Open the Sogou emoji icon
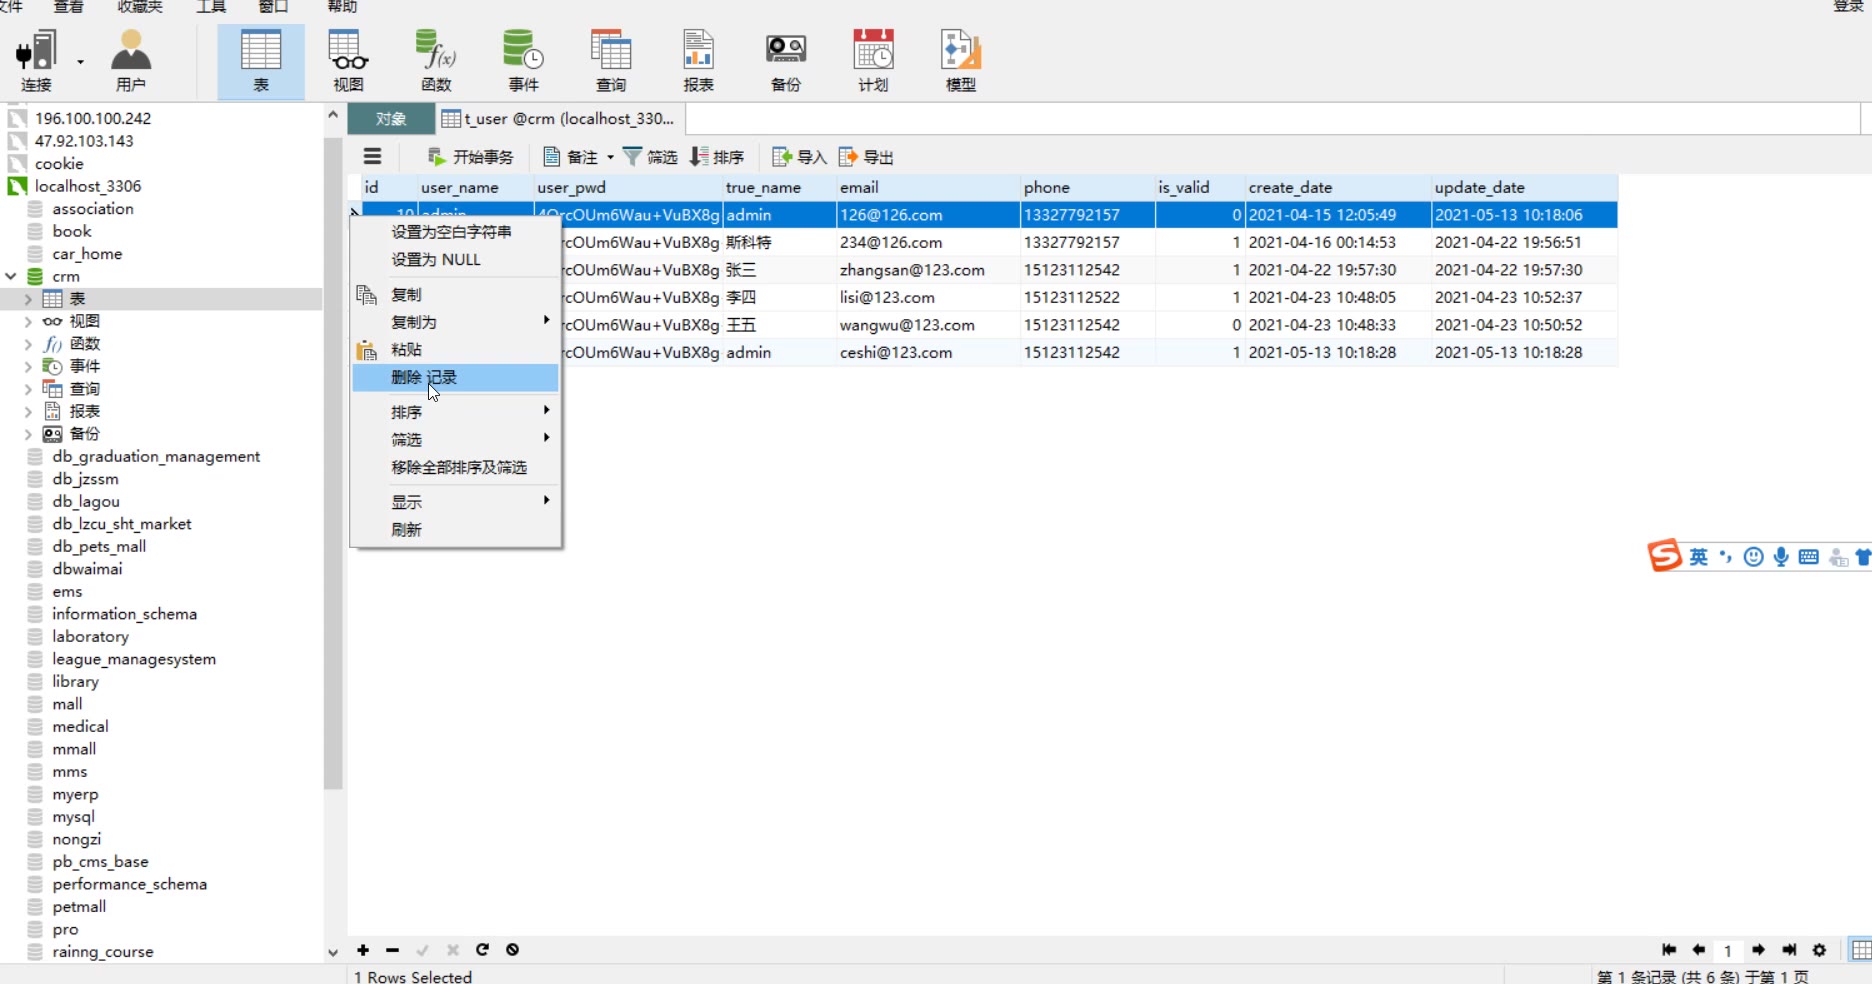 tap(1753, 557)
